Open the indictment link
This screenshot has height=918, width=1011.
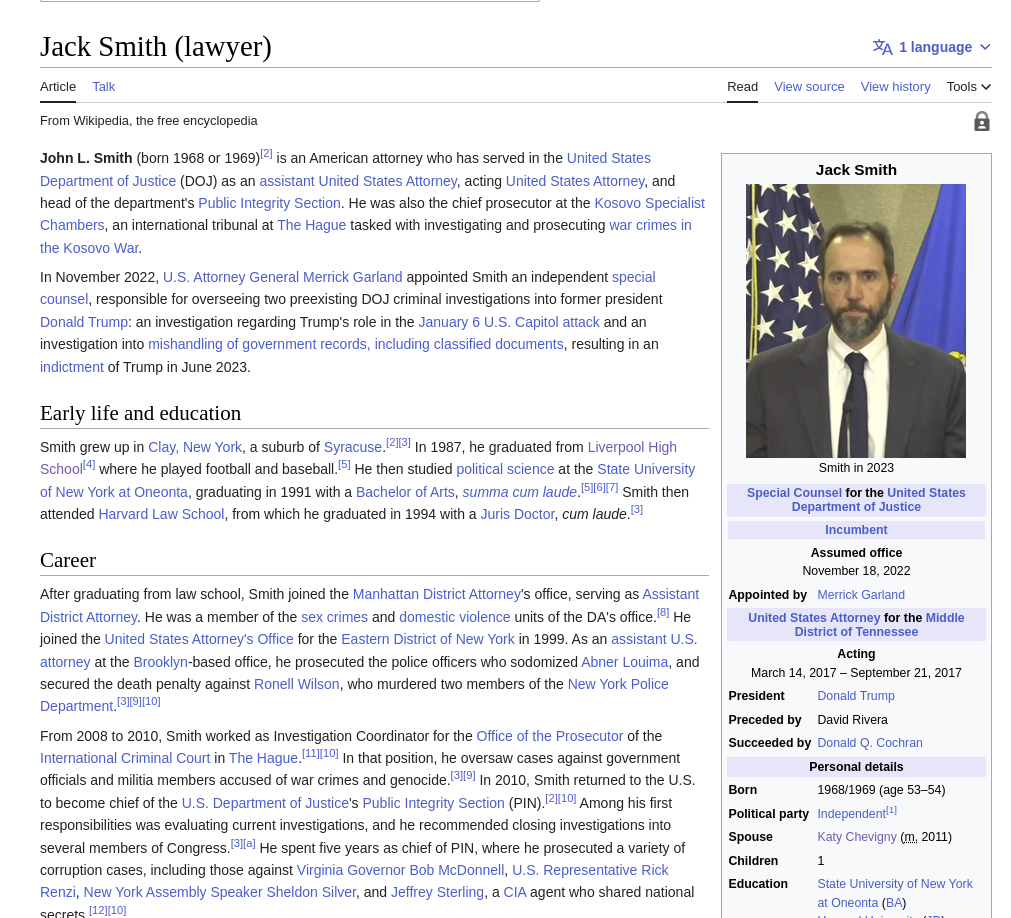72,367
